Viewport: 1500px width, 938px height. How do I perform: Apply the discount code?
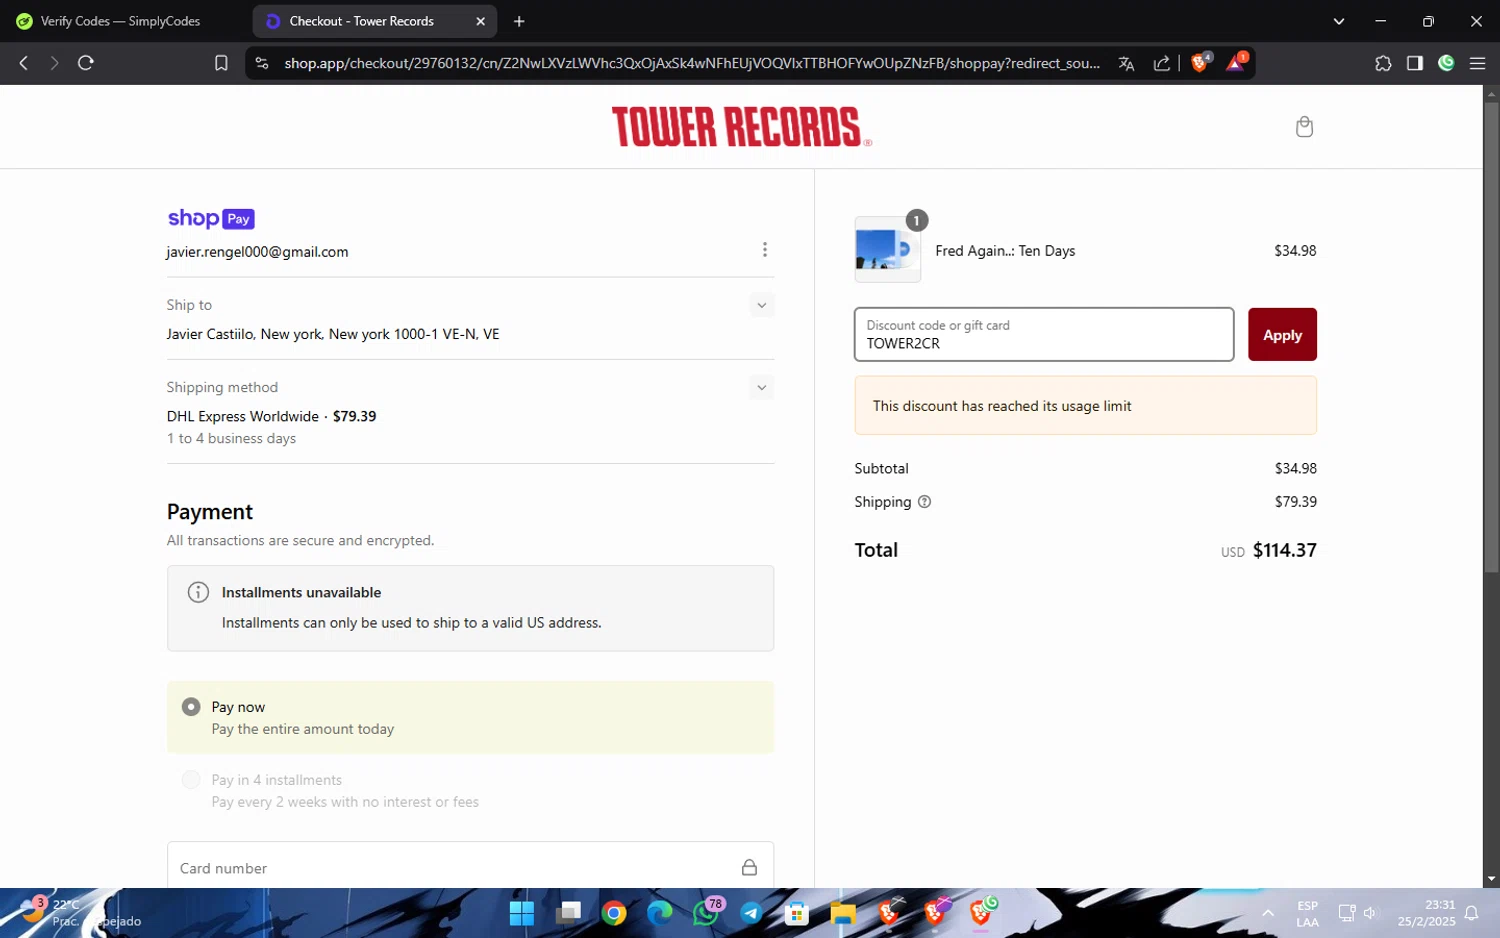click(x=1282, y=334)
